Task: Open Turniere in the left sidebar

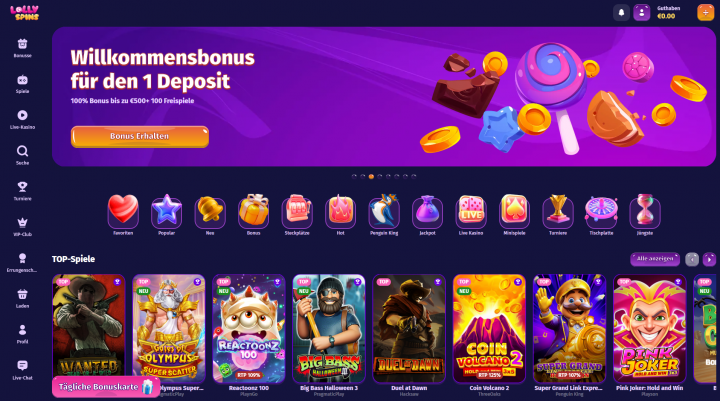Action: pos(22,191)
